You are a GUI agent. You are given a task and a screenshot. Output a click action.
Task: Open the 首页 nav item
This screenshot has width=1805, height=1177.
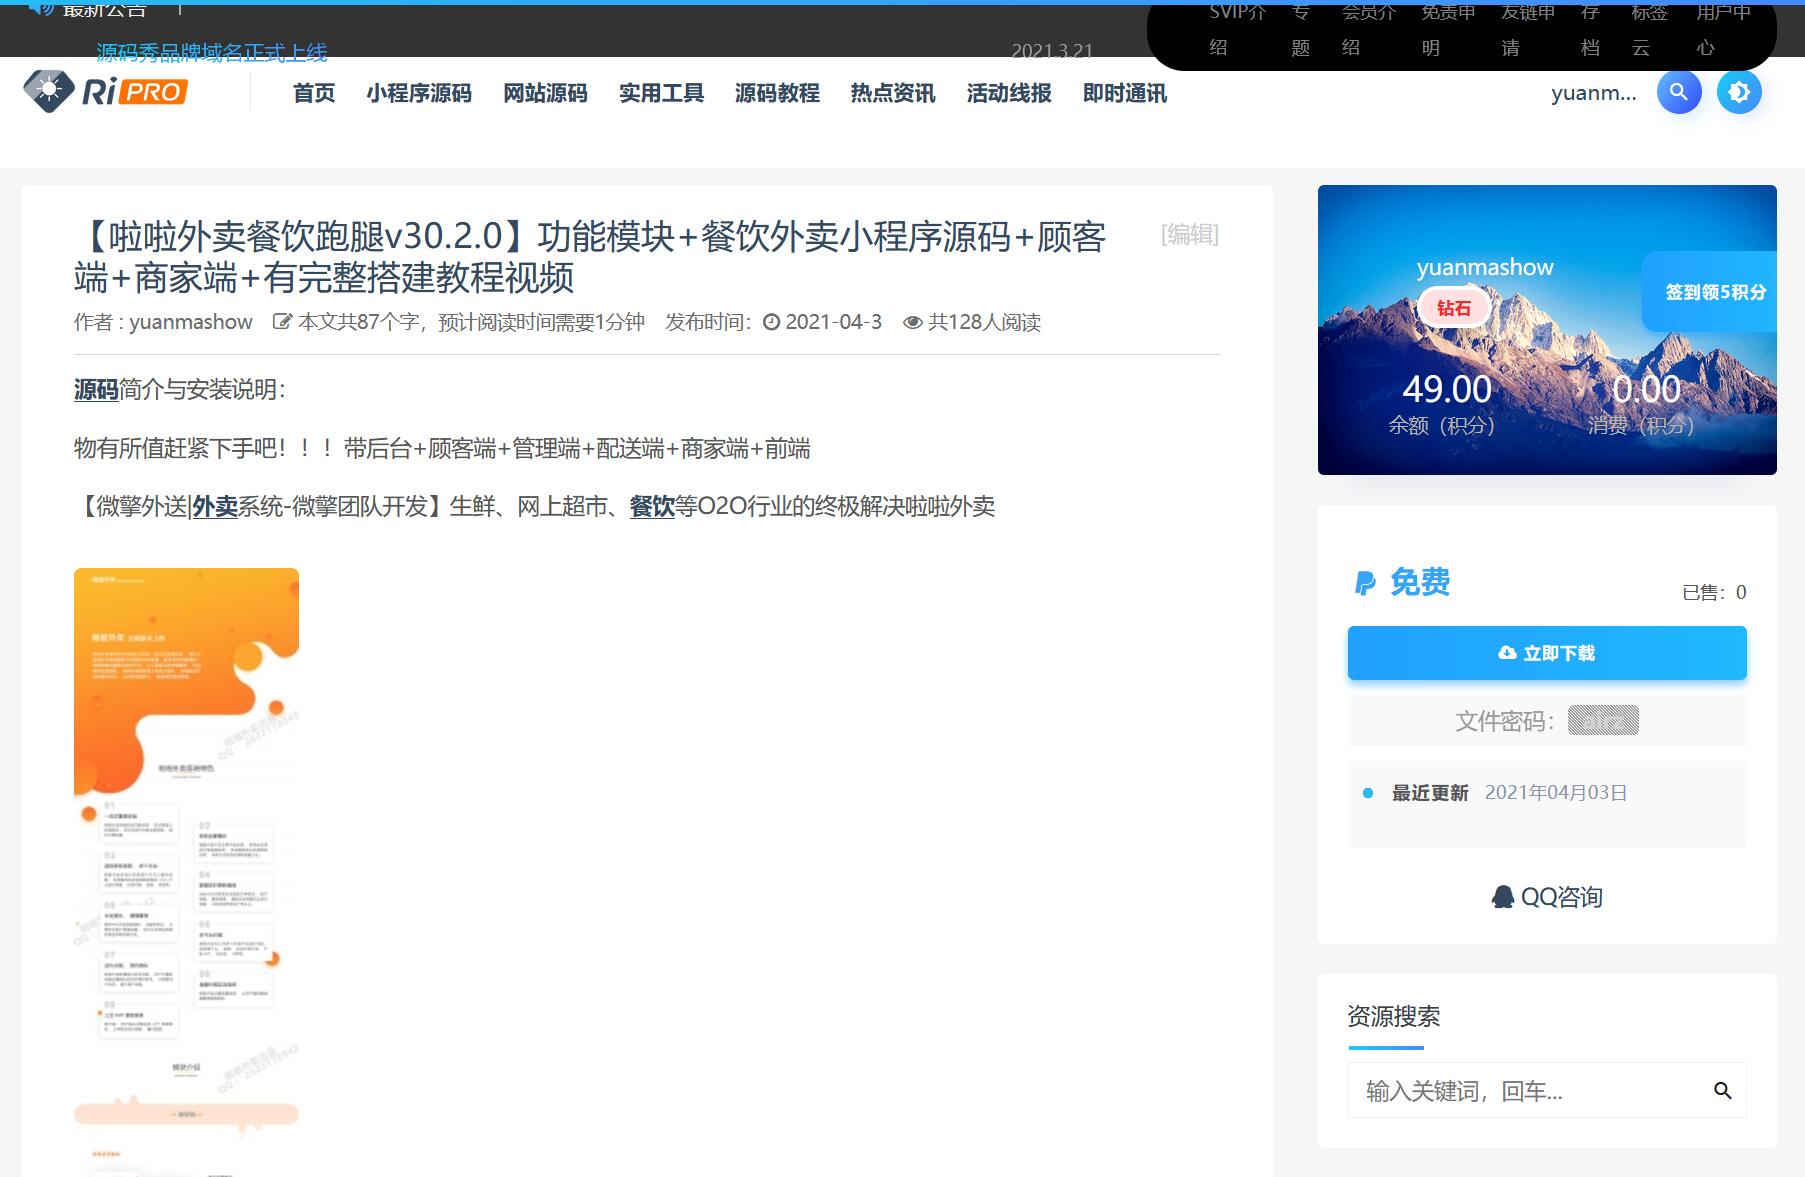click(x=314, y=93)
